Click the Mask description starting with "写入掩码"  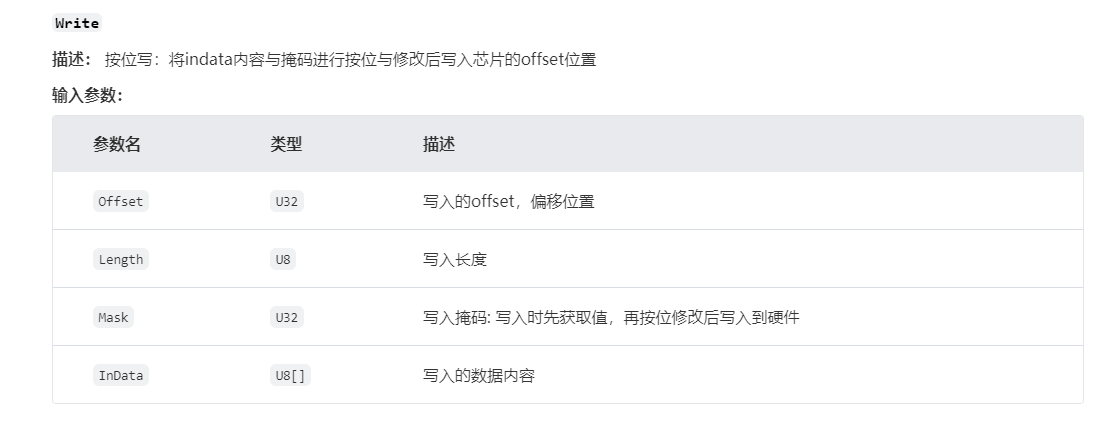point(610,317)
